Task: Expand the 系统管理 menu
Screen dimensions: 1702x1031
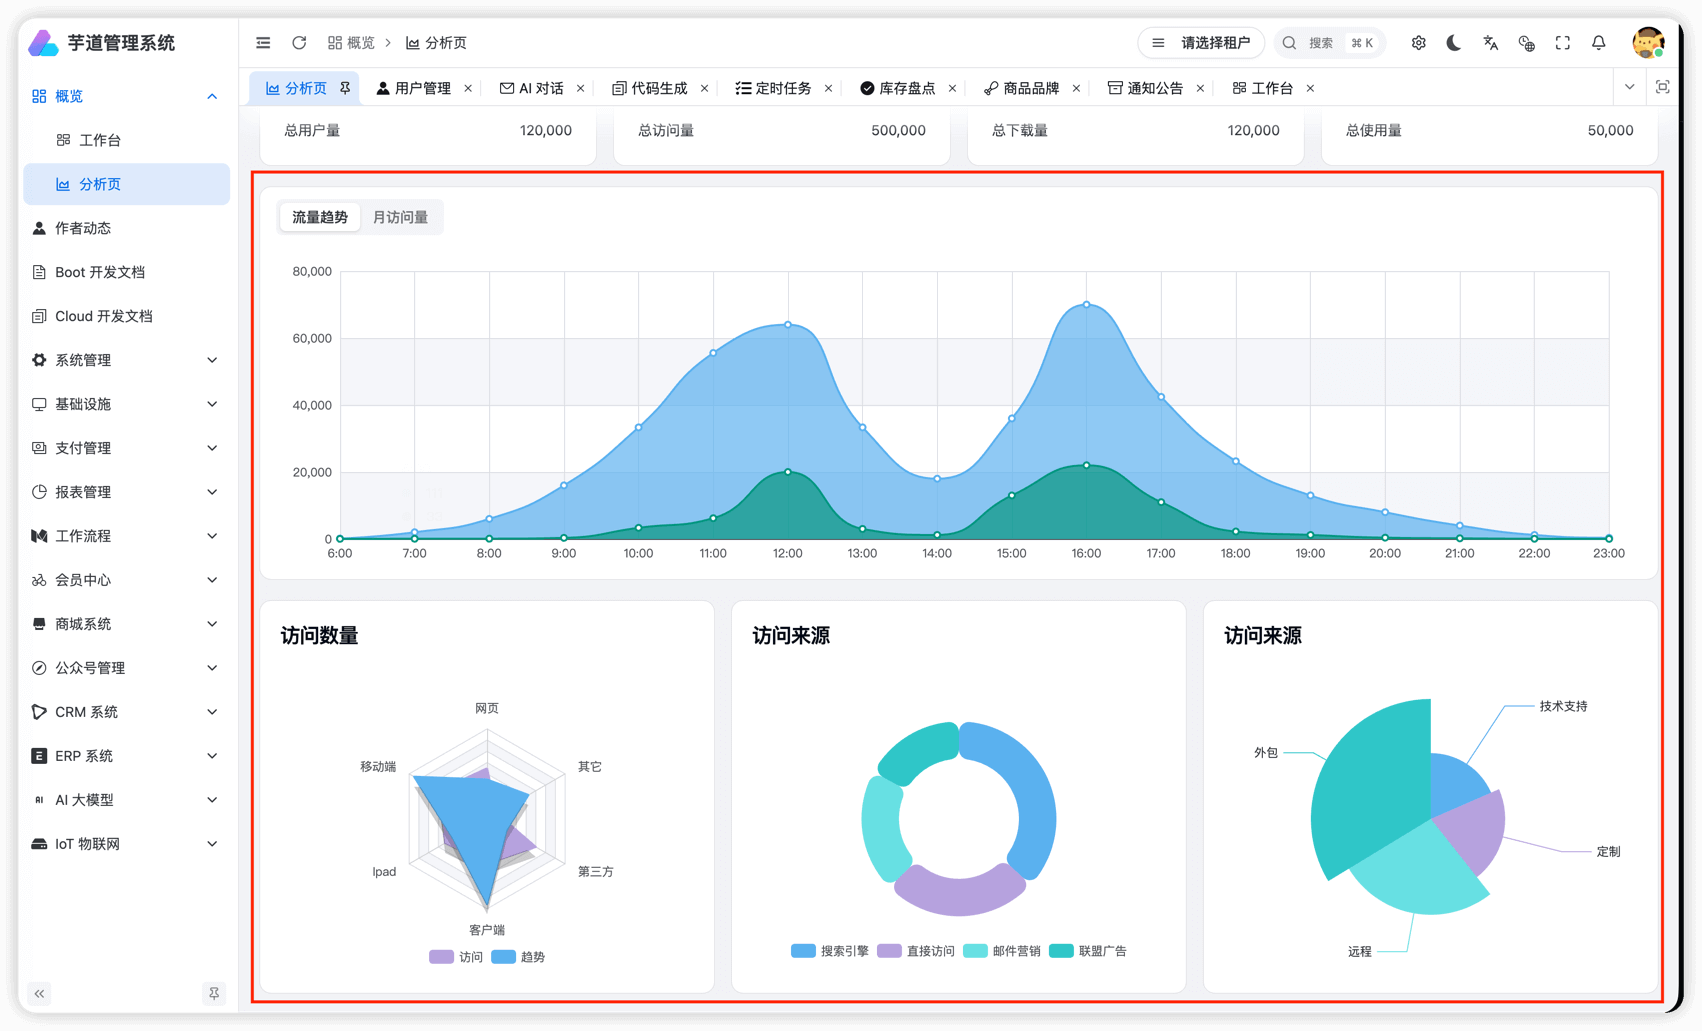Action: (125, 360)
